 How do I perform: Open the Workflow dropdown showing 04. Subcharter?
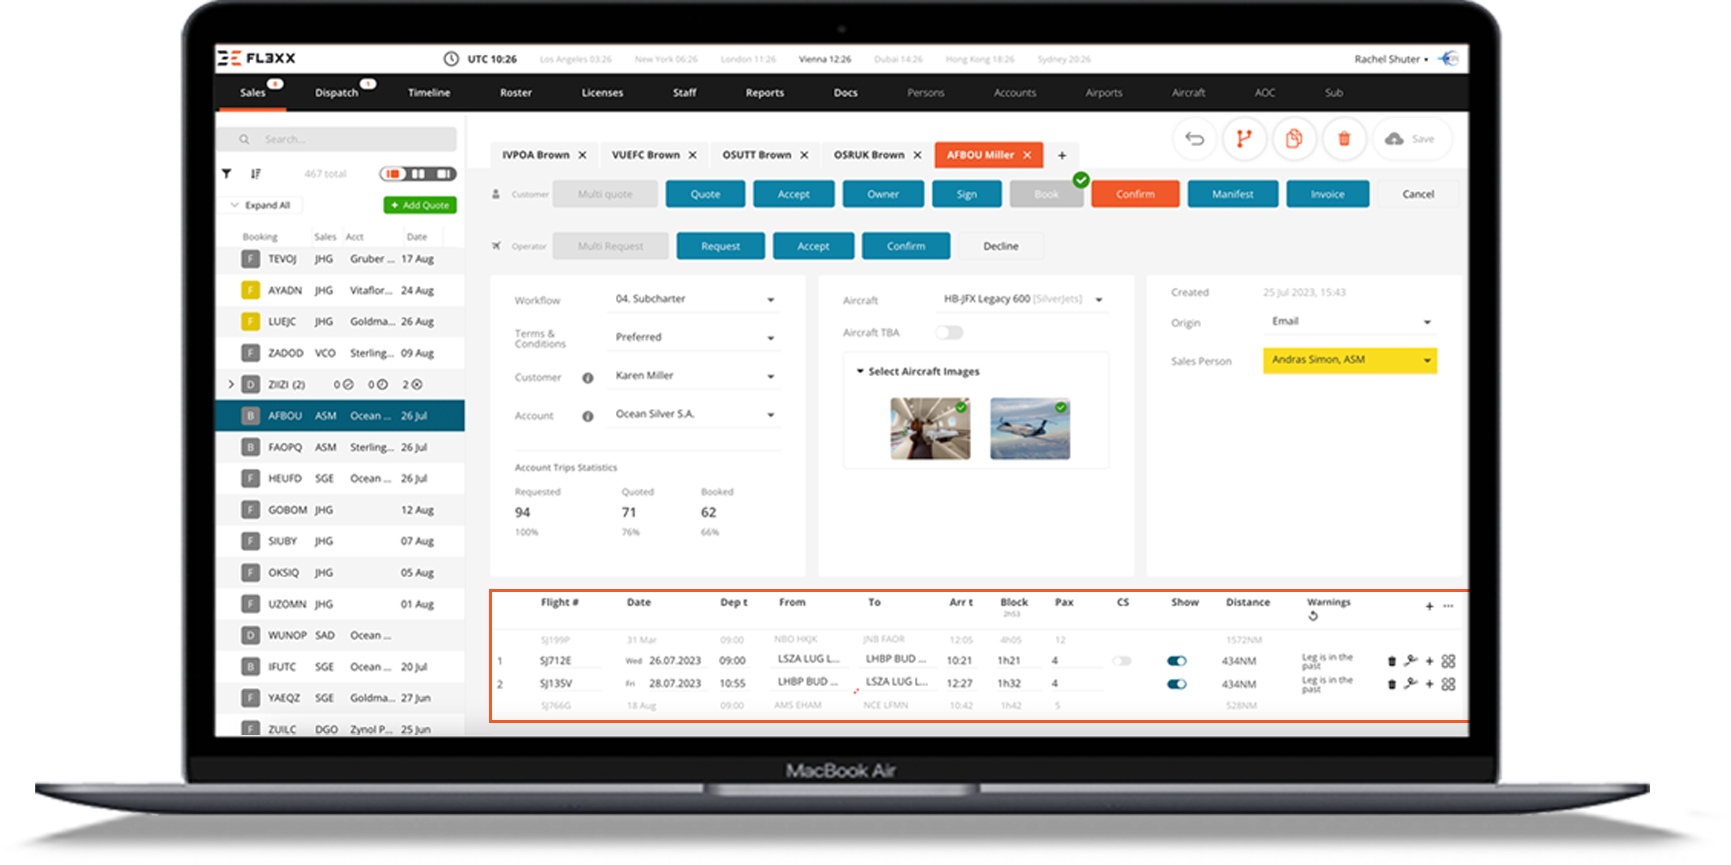[x=694, y=299]
